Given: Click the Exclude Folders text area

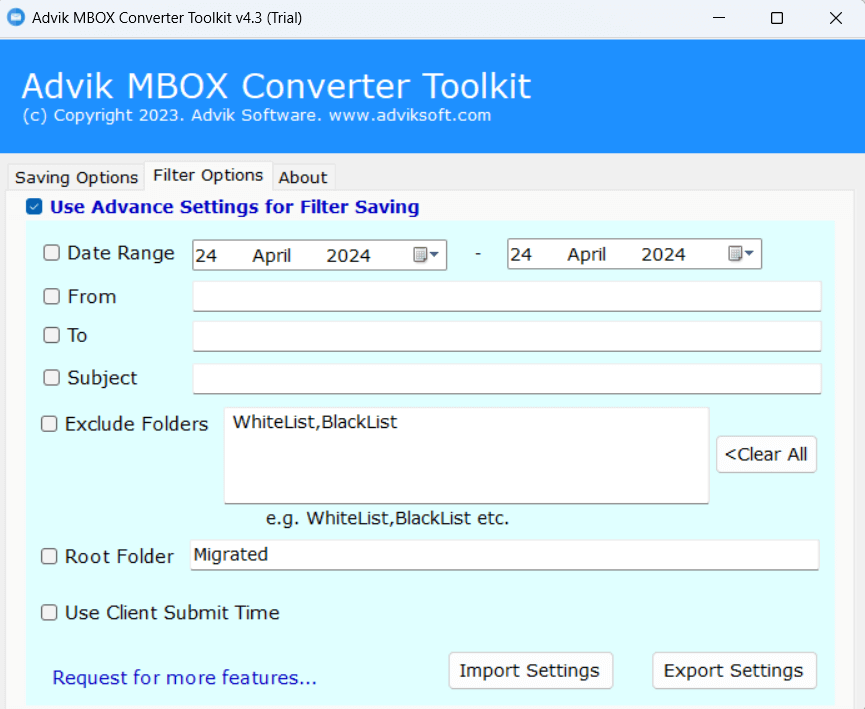Looking at the screenshot, I should click(x=466, y=456).
